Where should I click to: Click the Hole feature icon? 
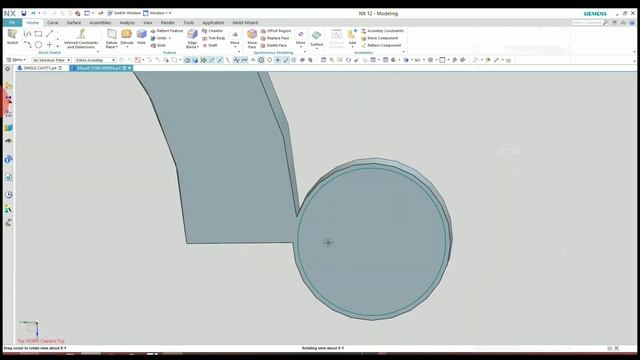coord(141,34)
